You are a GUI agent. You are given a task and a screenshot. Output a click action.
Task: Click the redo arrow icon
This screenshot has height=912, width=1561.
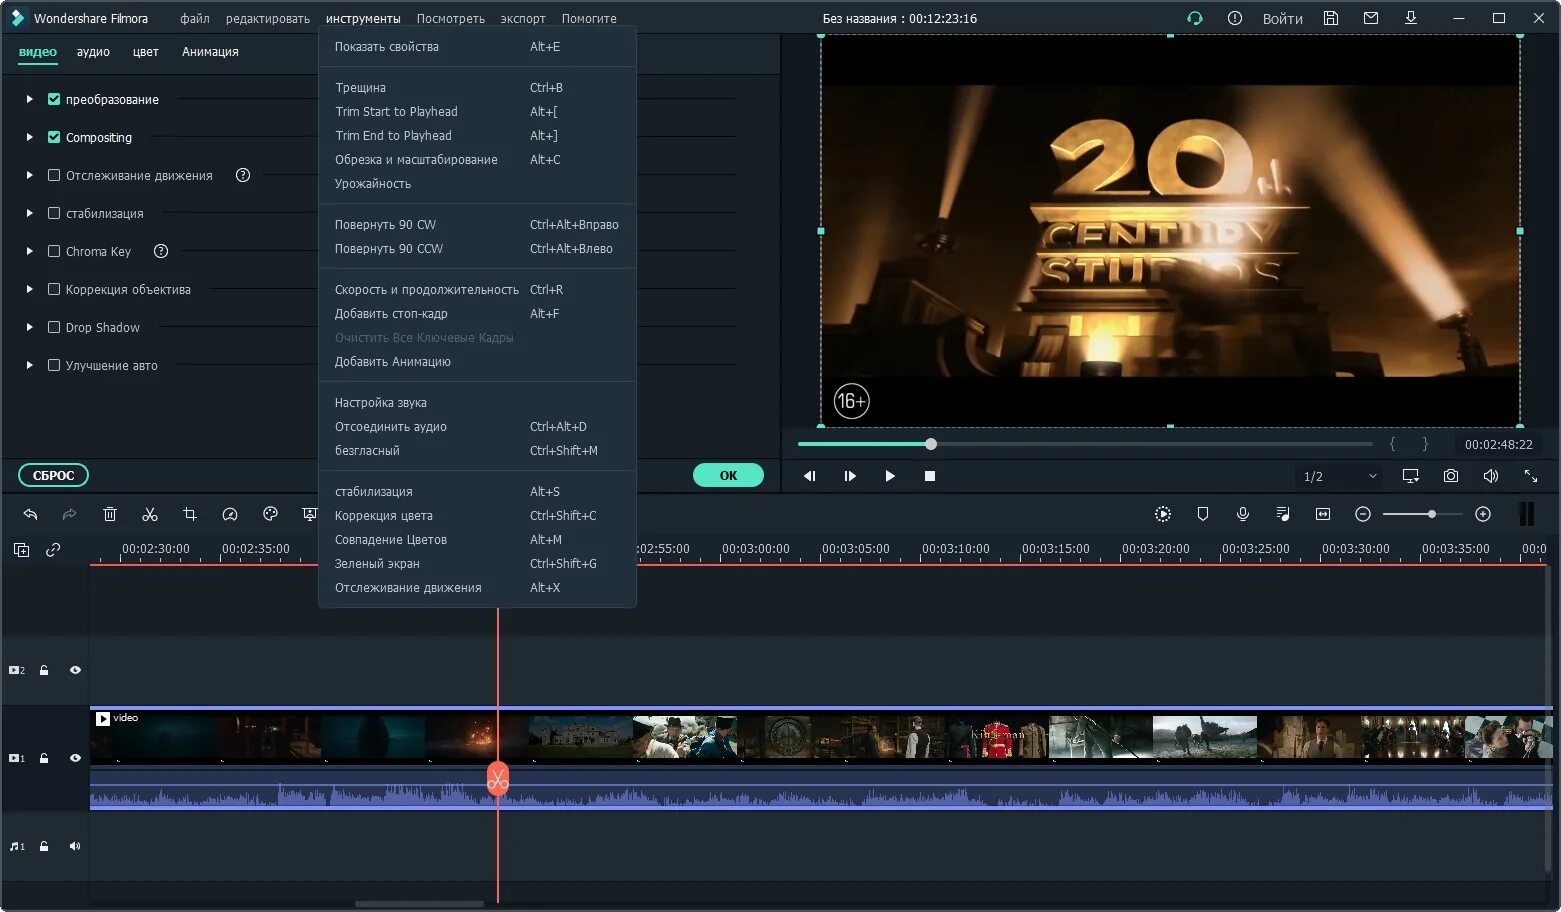69,514
